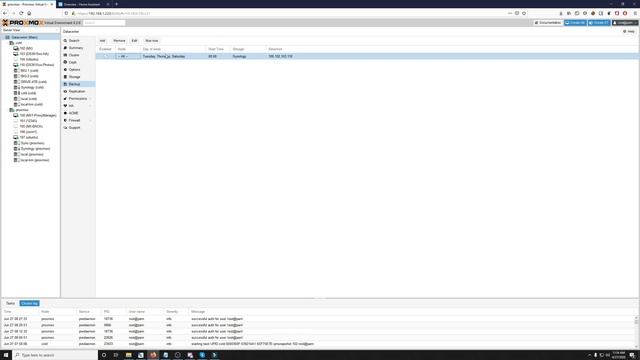Open the Search section in Datacenter menu
640x360 pixels.
pos(74,41)
